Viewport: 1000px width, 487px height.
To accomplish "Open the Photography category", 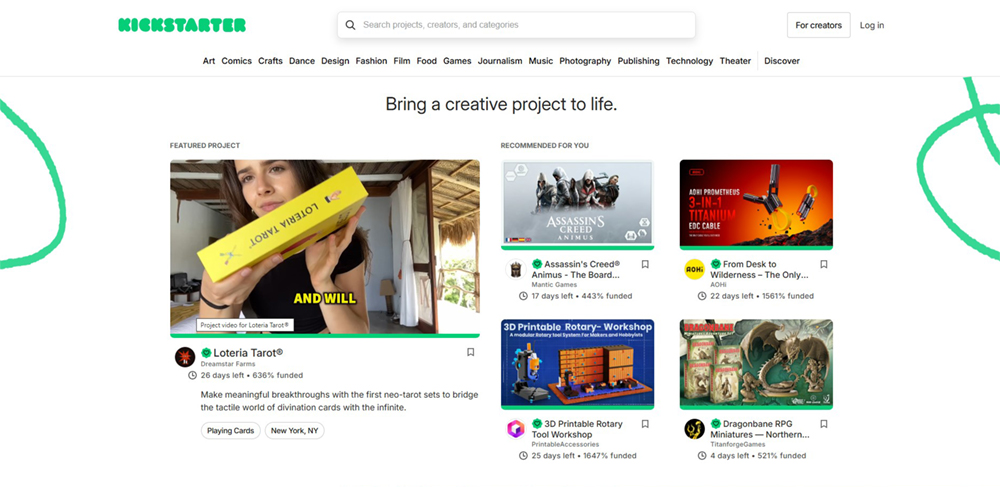I will pyautogui.click(x=585, y=61).
